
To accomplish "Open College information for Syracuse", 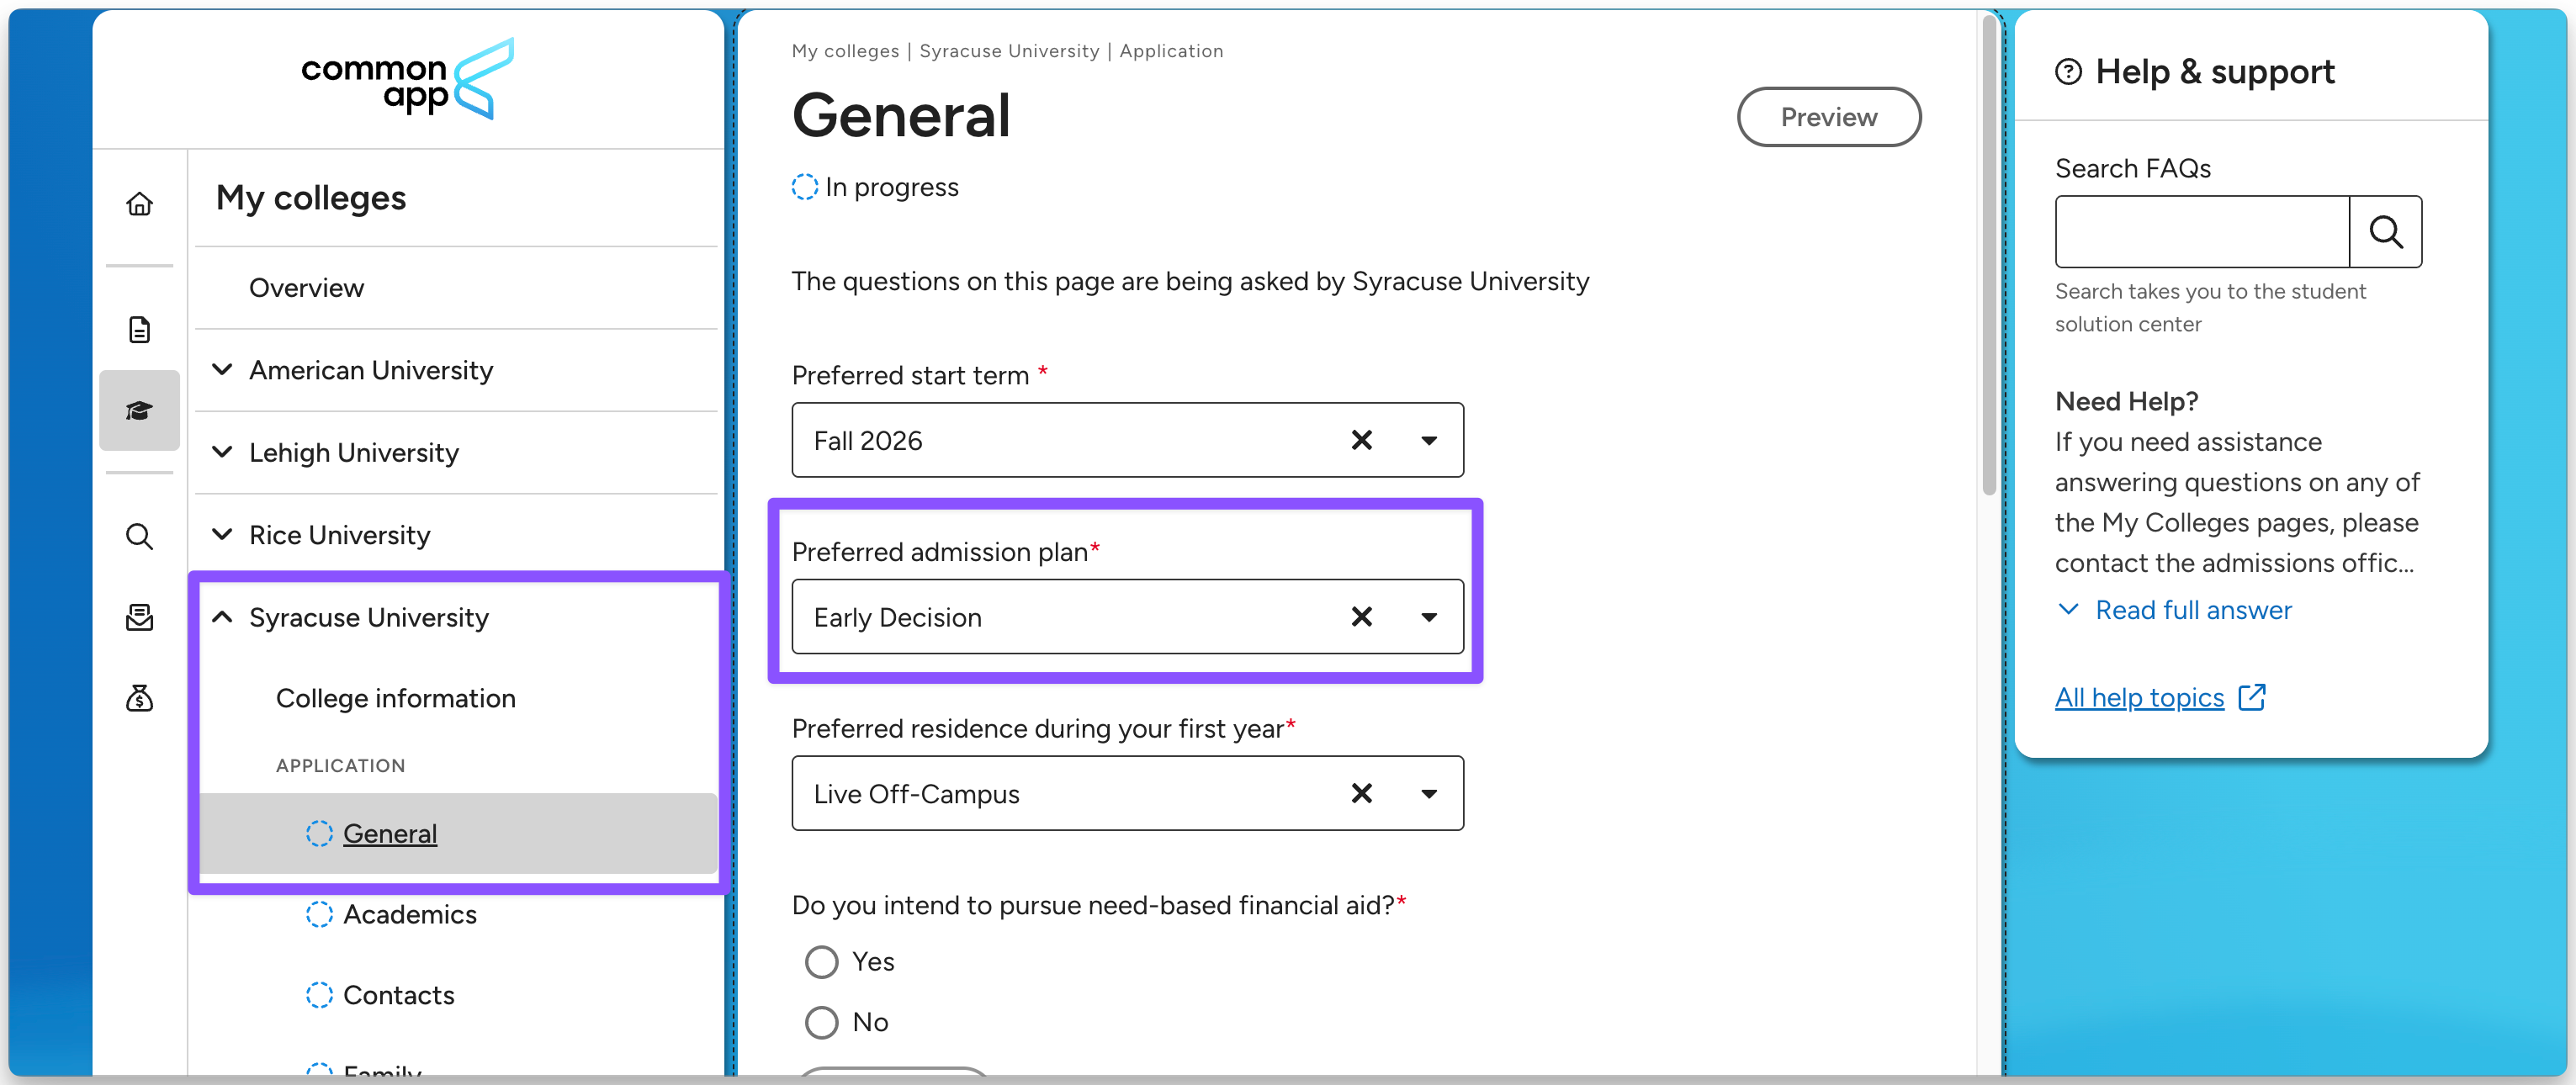I will click(x=396, y=698).
